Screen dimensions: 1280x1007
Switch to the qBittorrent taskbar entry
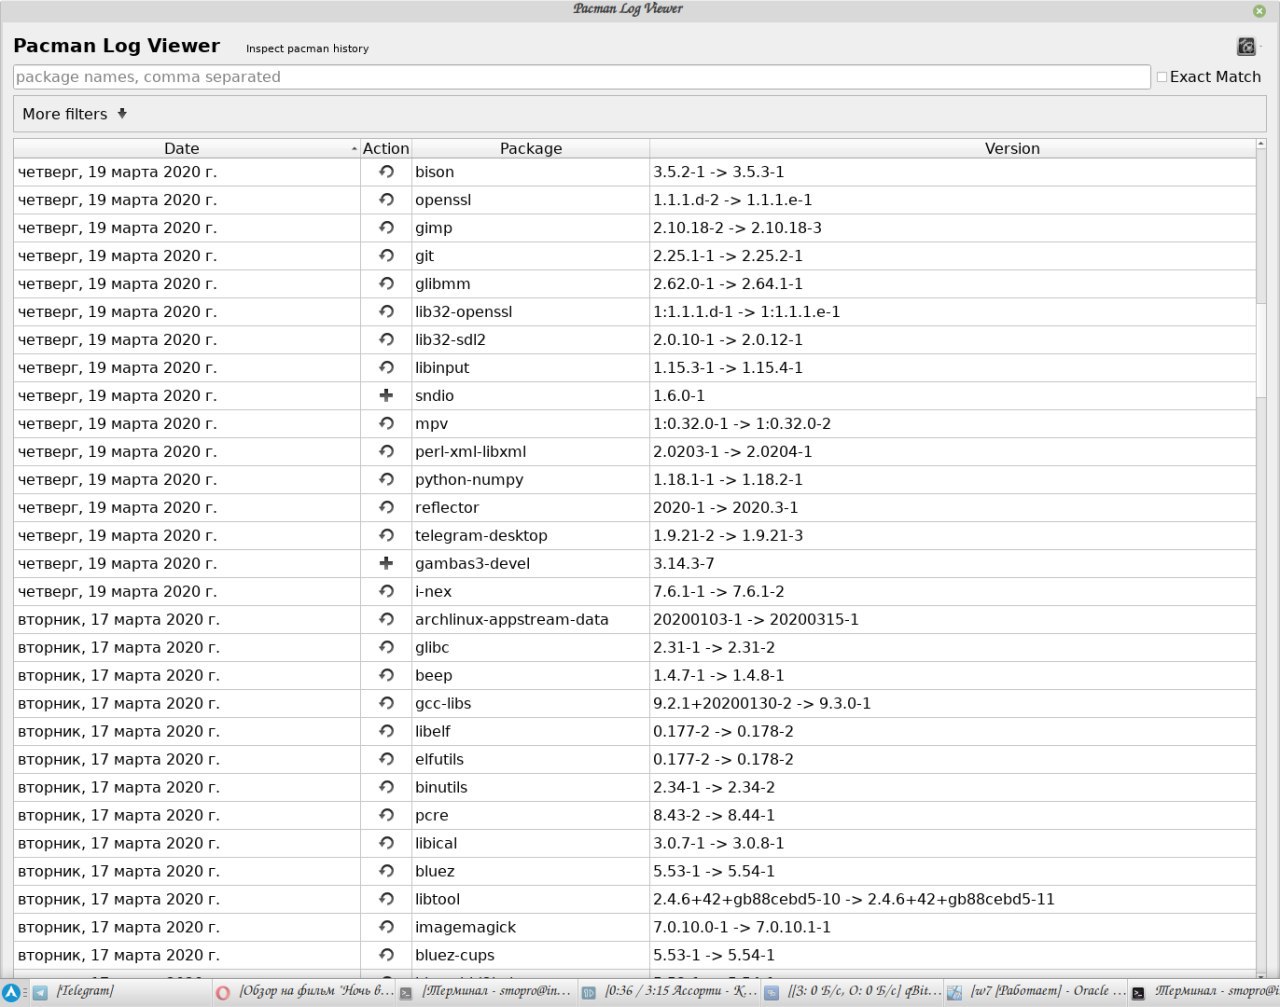[852, 992]
